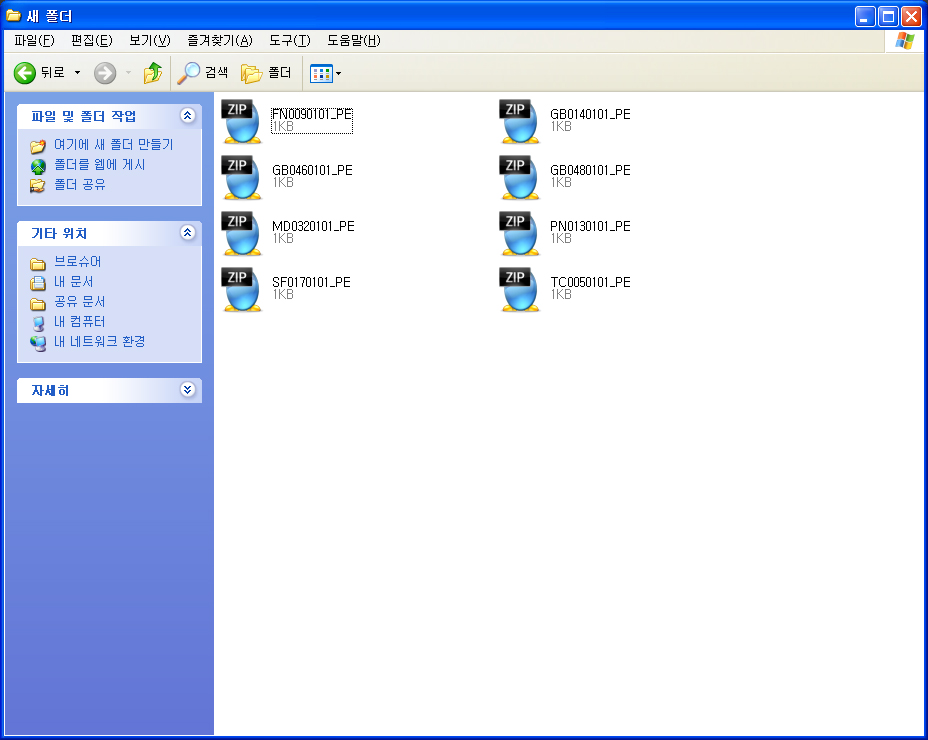Open the 파일(F) menu
The height and width of the screenshot is (740, 928).
tap(34, 40)
